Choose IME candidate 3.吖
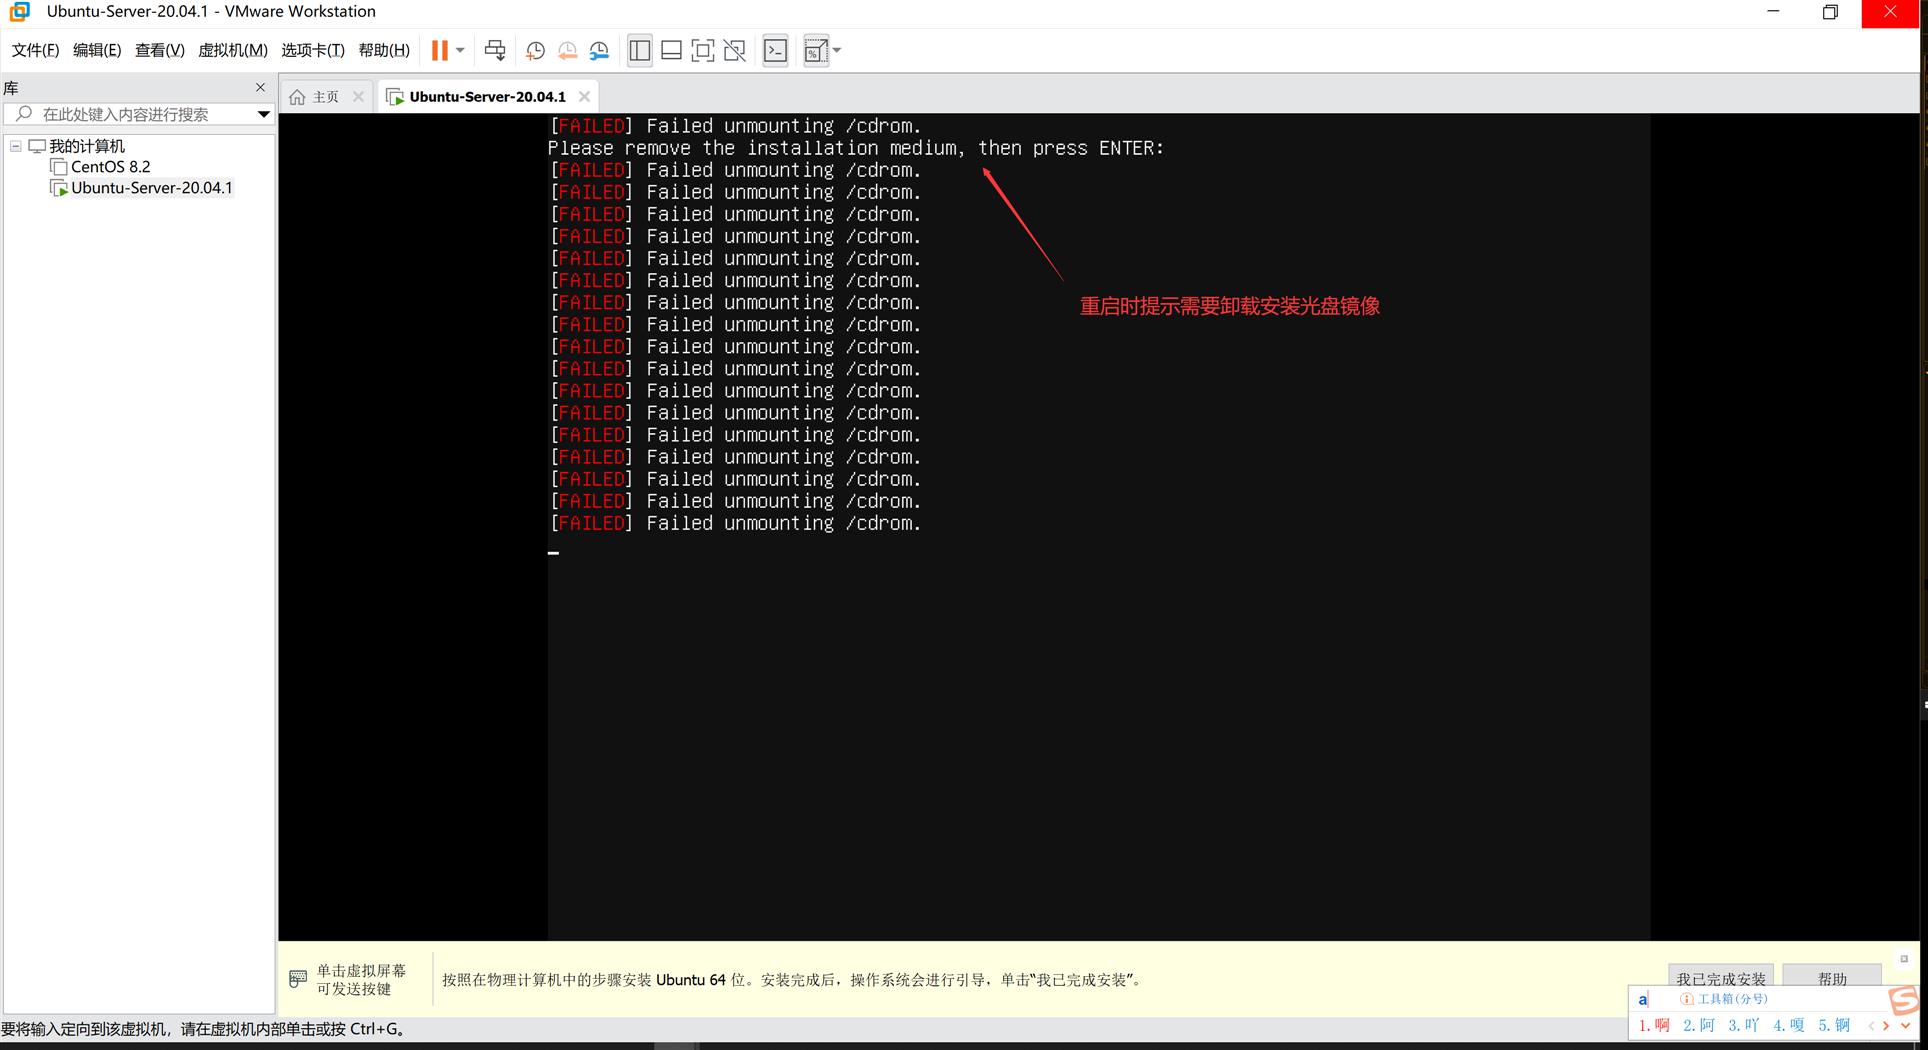This screenshot has width=1928, height=1050. [1744, 1025]
